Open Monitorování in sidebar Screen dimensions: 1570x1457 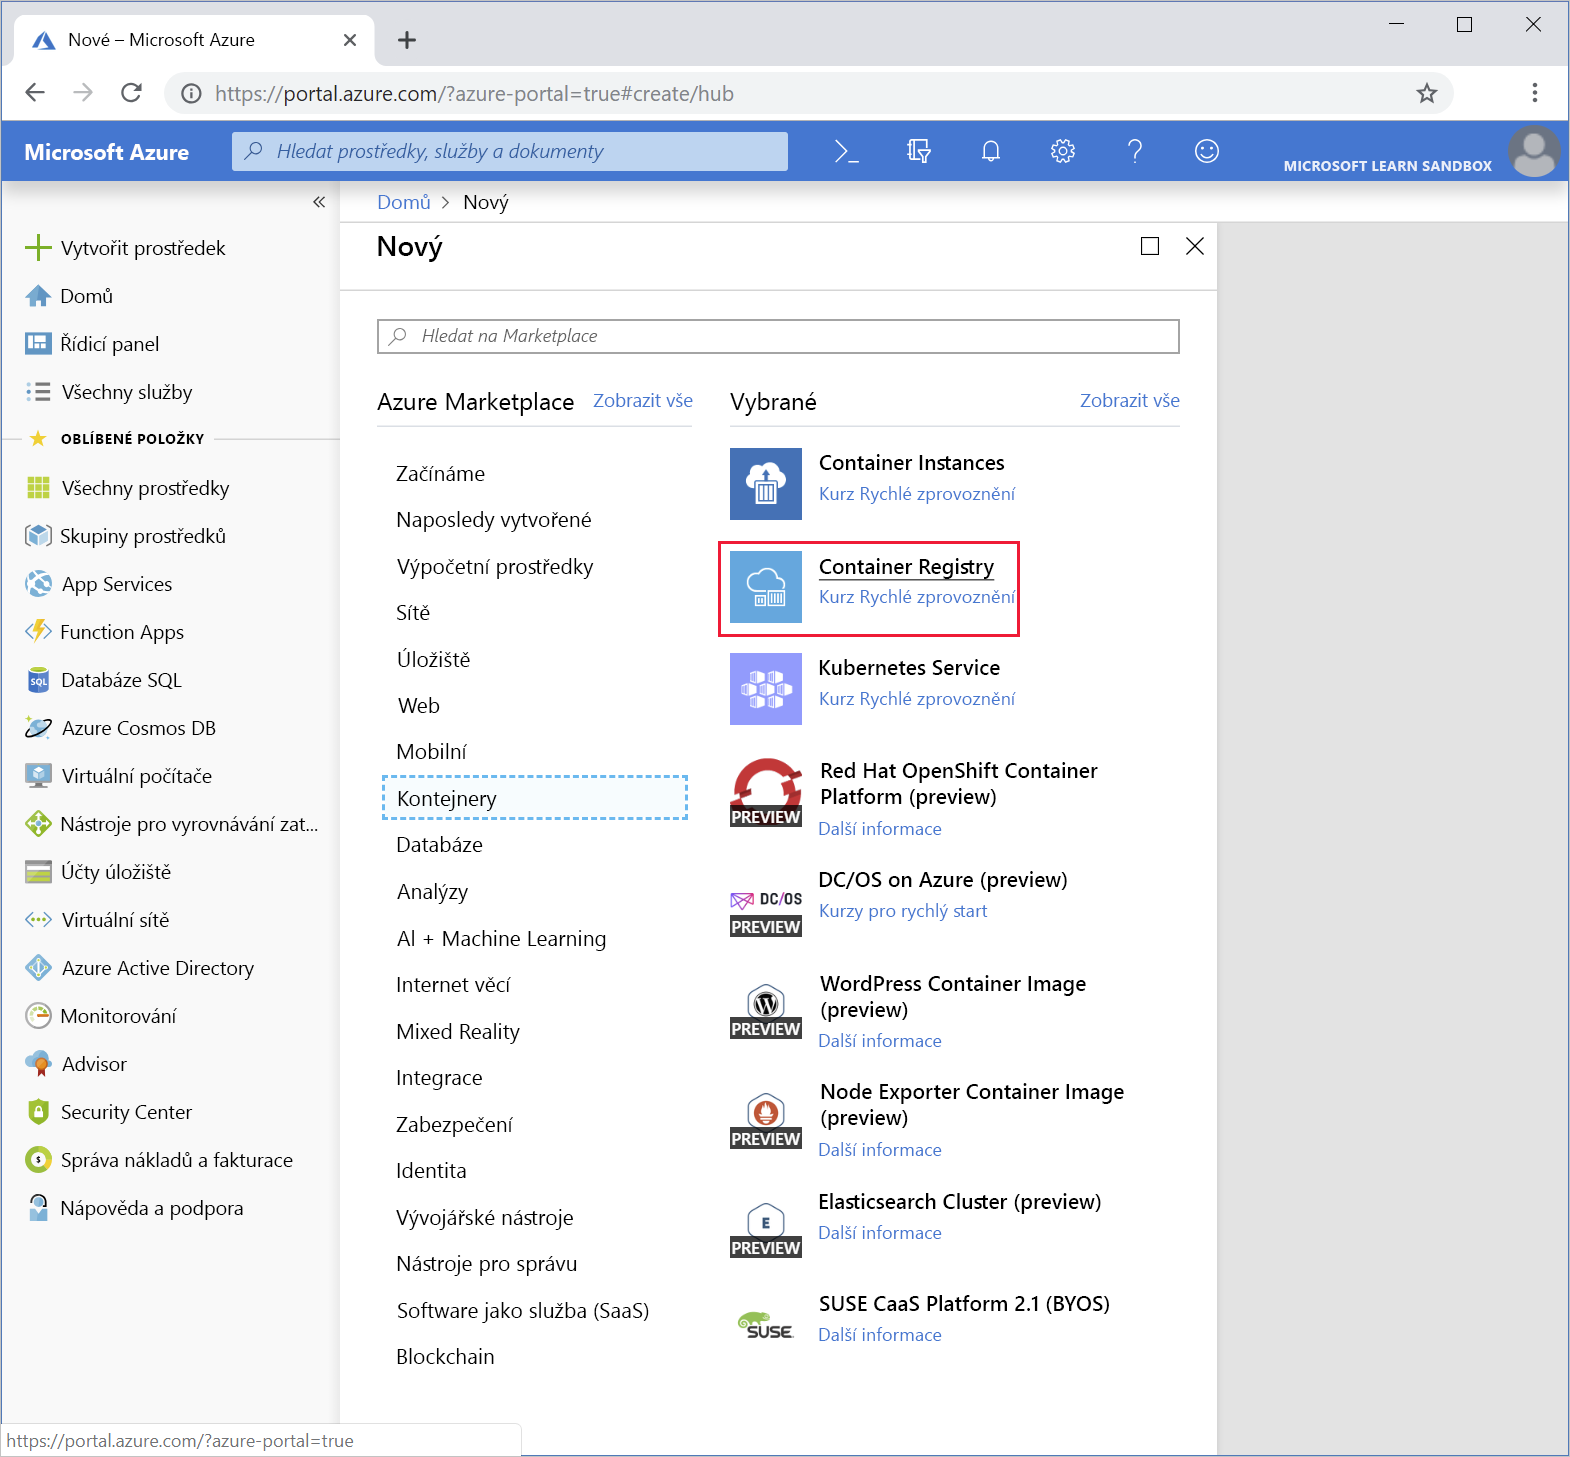pos(101,1016)
